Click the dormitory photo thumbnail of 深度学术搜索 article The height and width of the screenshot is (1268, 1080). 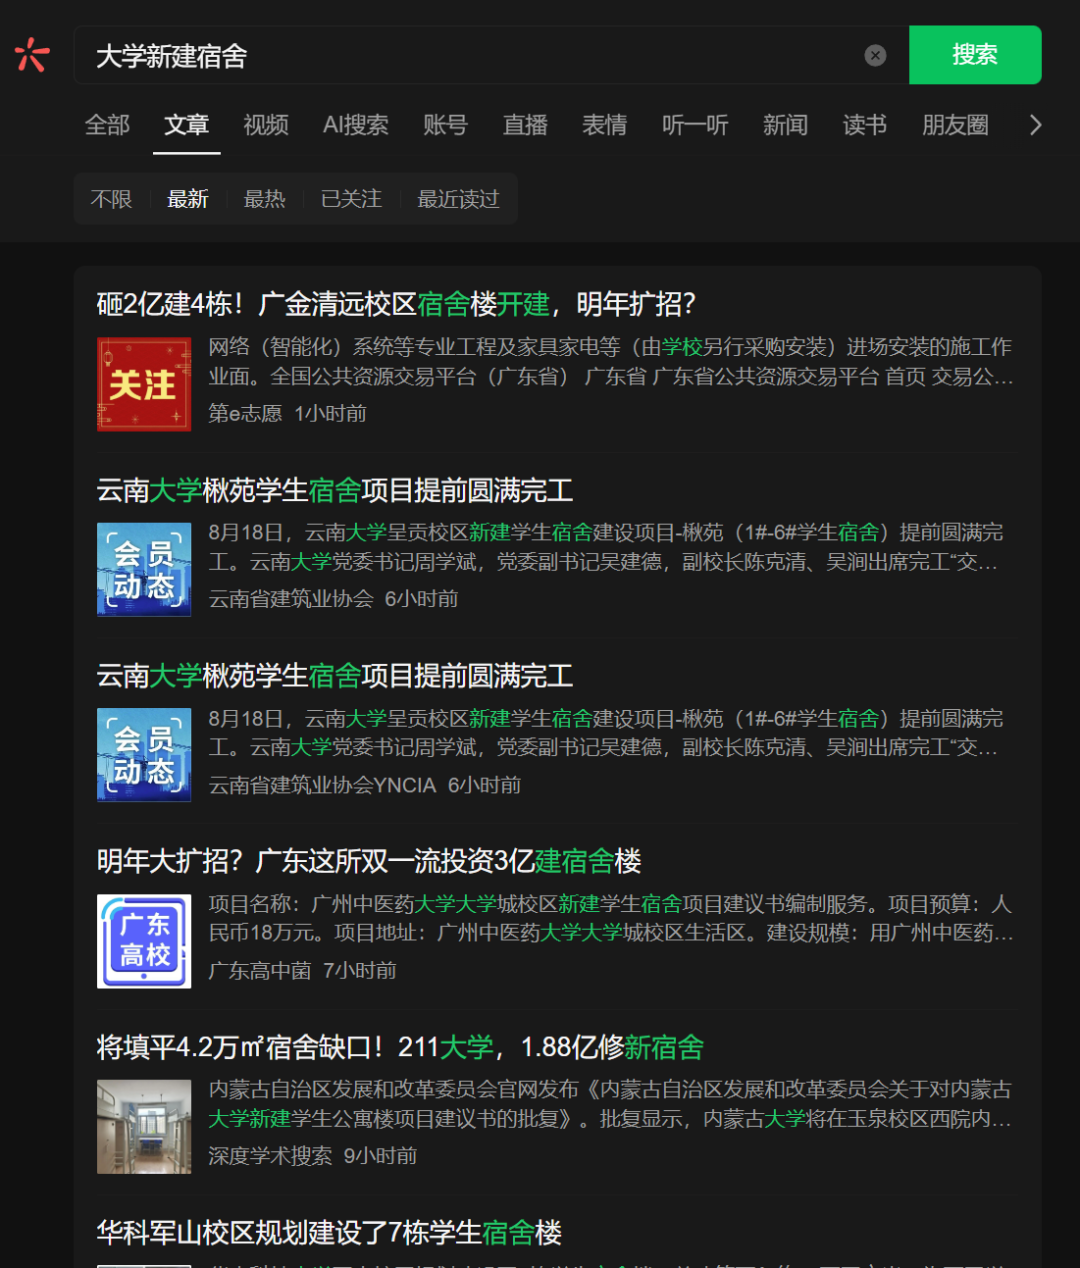tap(144, 1126)
